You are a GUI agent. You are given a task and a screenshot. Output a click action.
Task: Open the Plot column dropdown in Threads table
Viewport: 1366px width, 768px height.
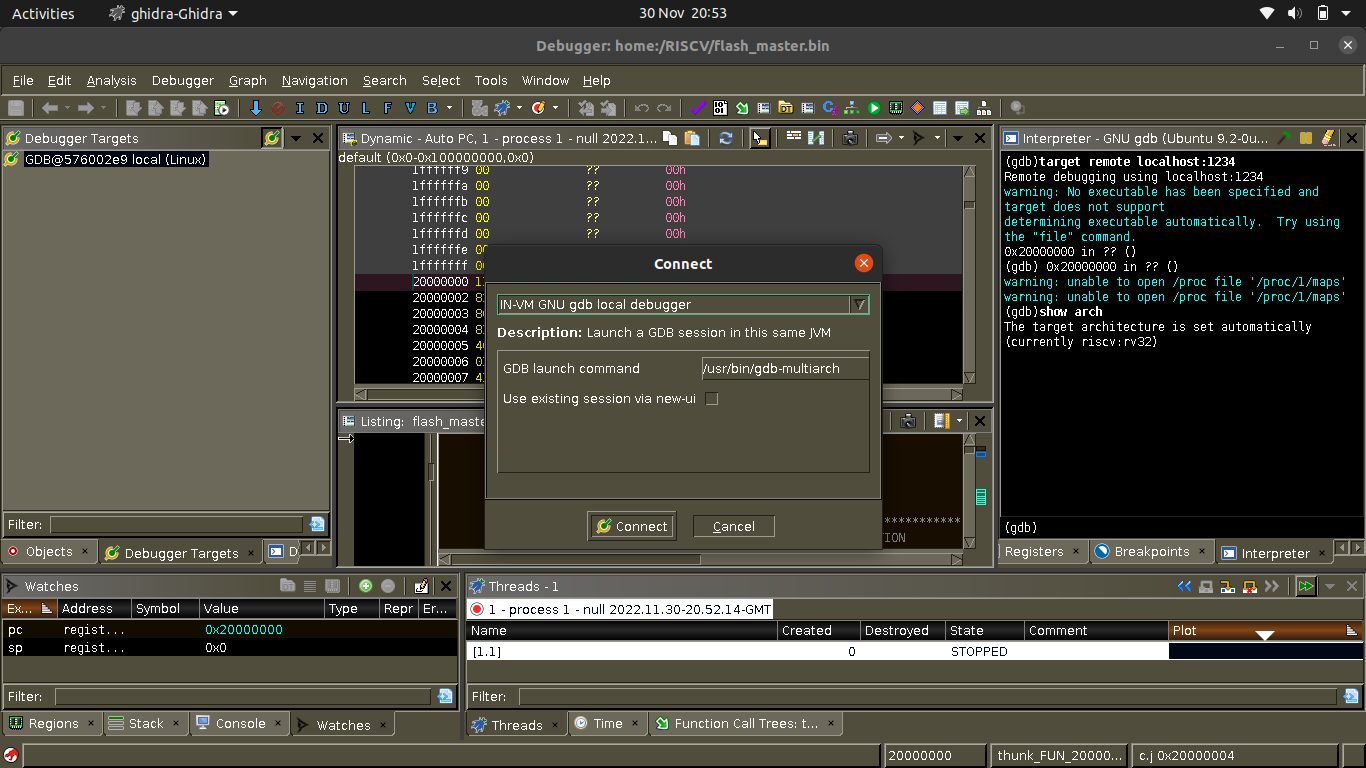[1265, 631]
